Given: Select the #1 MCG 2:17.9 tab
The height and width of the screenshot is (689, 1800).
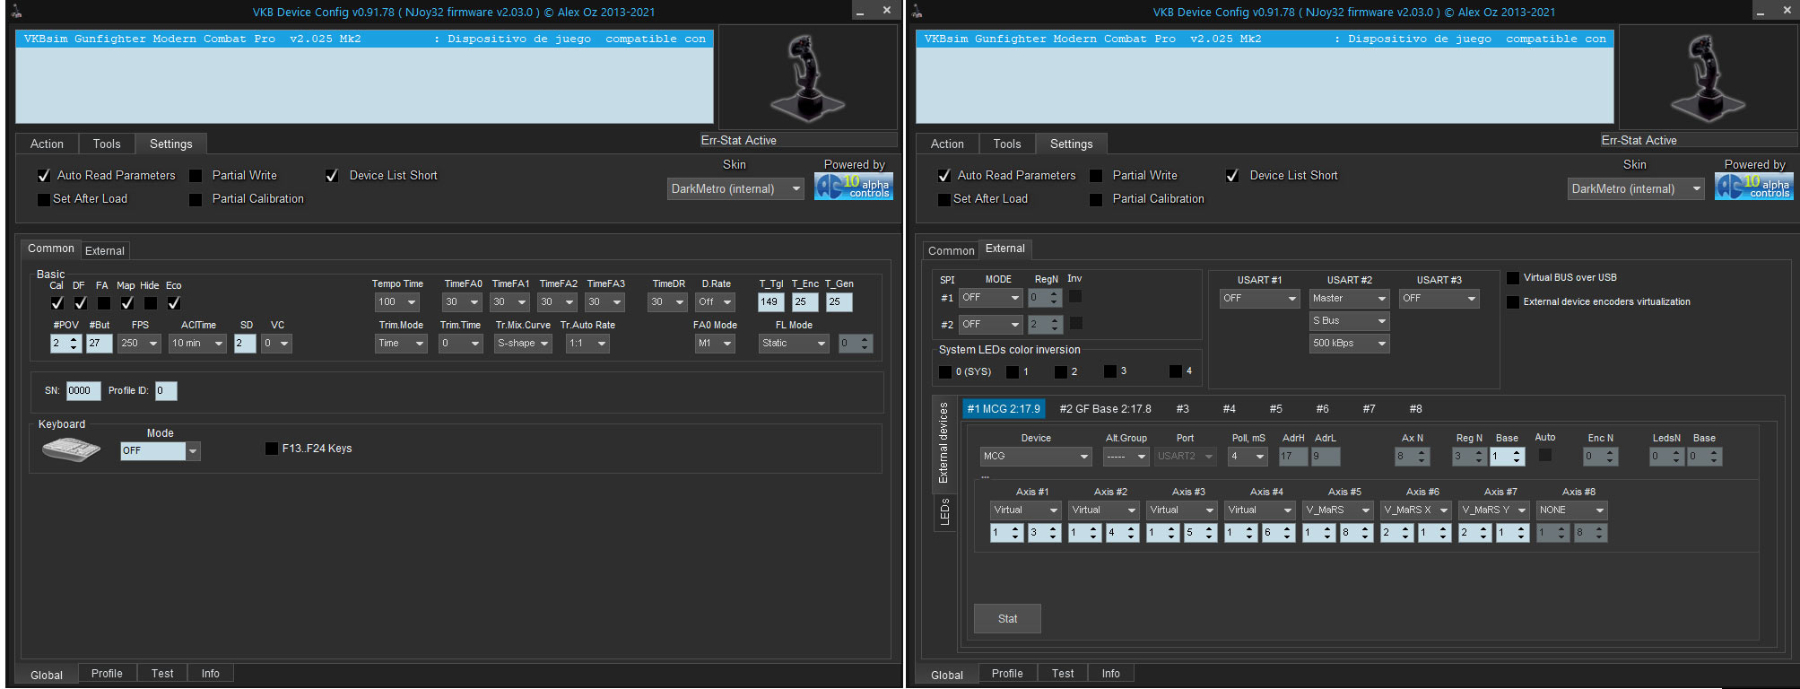Looking at the screenshot, I should [1003, 409].
